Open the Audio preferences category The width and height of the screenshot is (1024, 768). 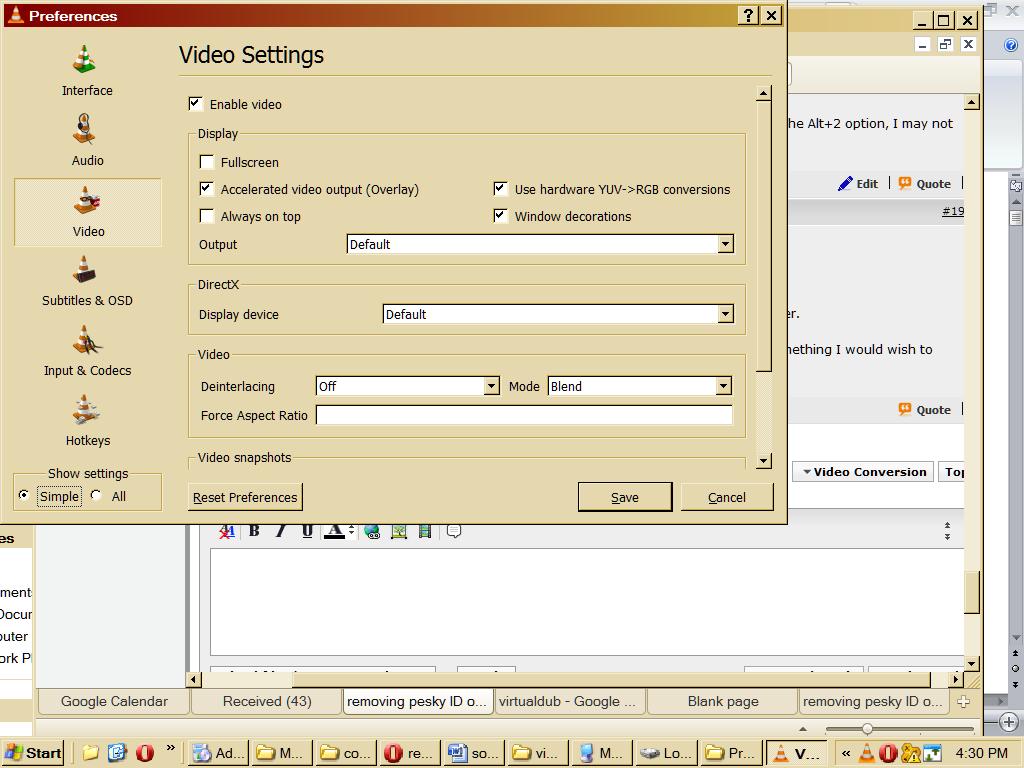point(87,140)
